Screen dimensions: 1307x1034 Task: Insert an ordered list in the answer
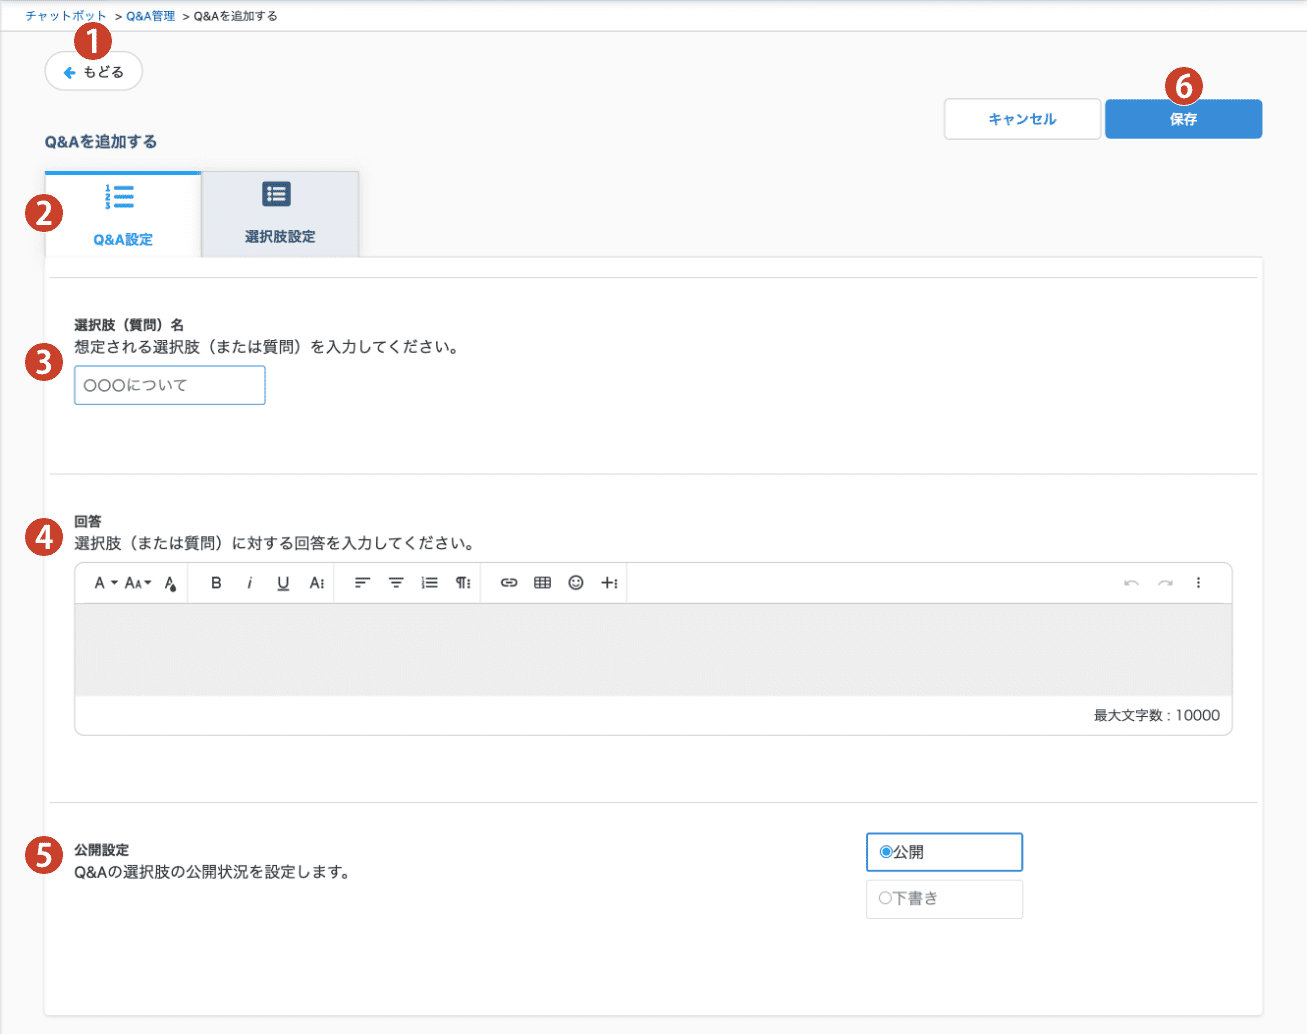click(x=429, y=583)
